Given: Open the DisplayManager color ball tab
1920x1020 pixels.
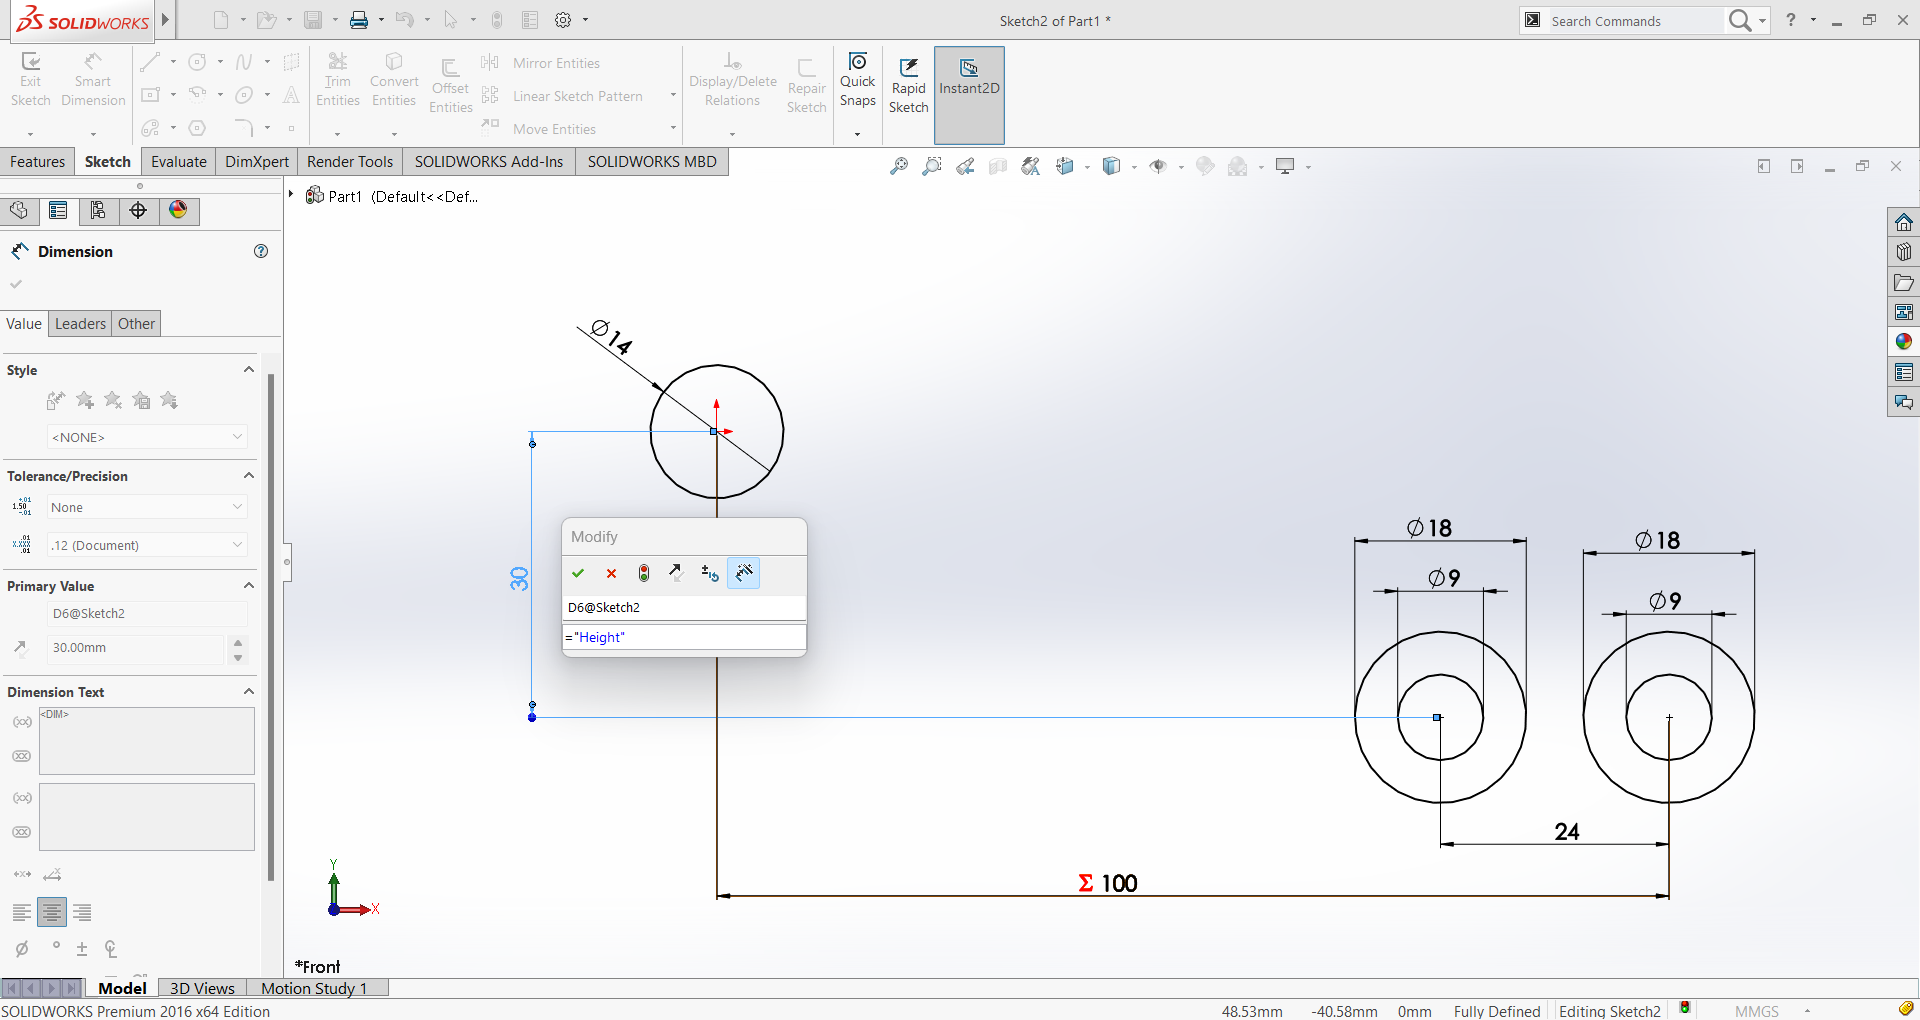Looking at the screenshot, I should (x=178, y=211).
